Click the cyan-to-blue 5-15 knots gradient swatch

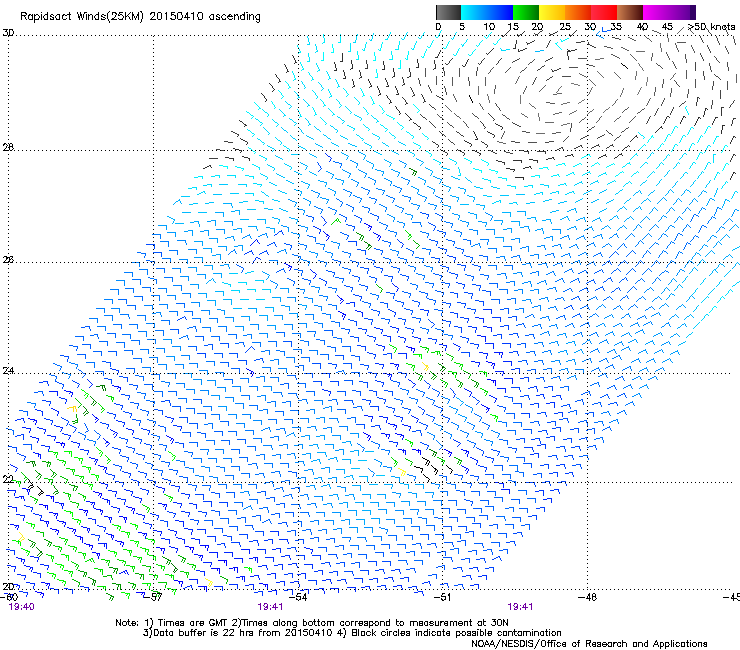click(x=487, y=12)
